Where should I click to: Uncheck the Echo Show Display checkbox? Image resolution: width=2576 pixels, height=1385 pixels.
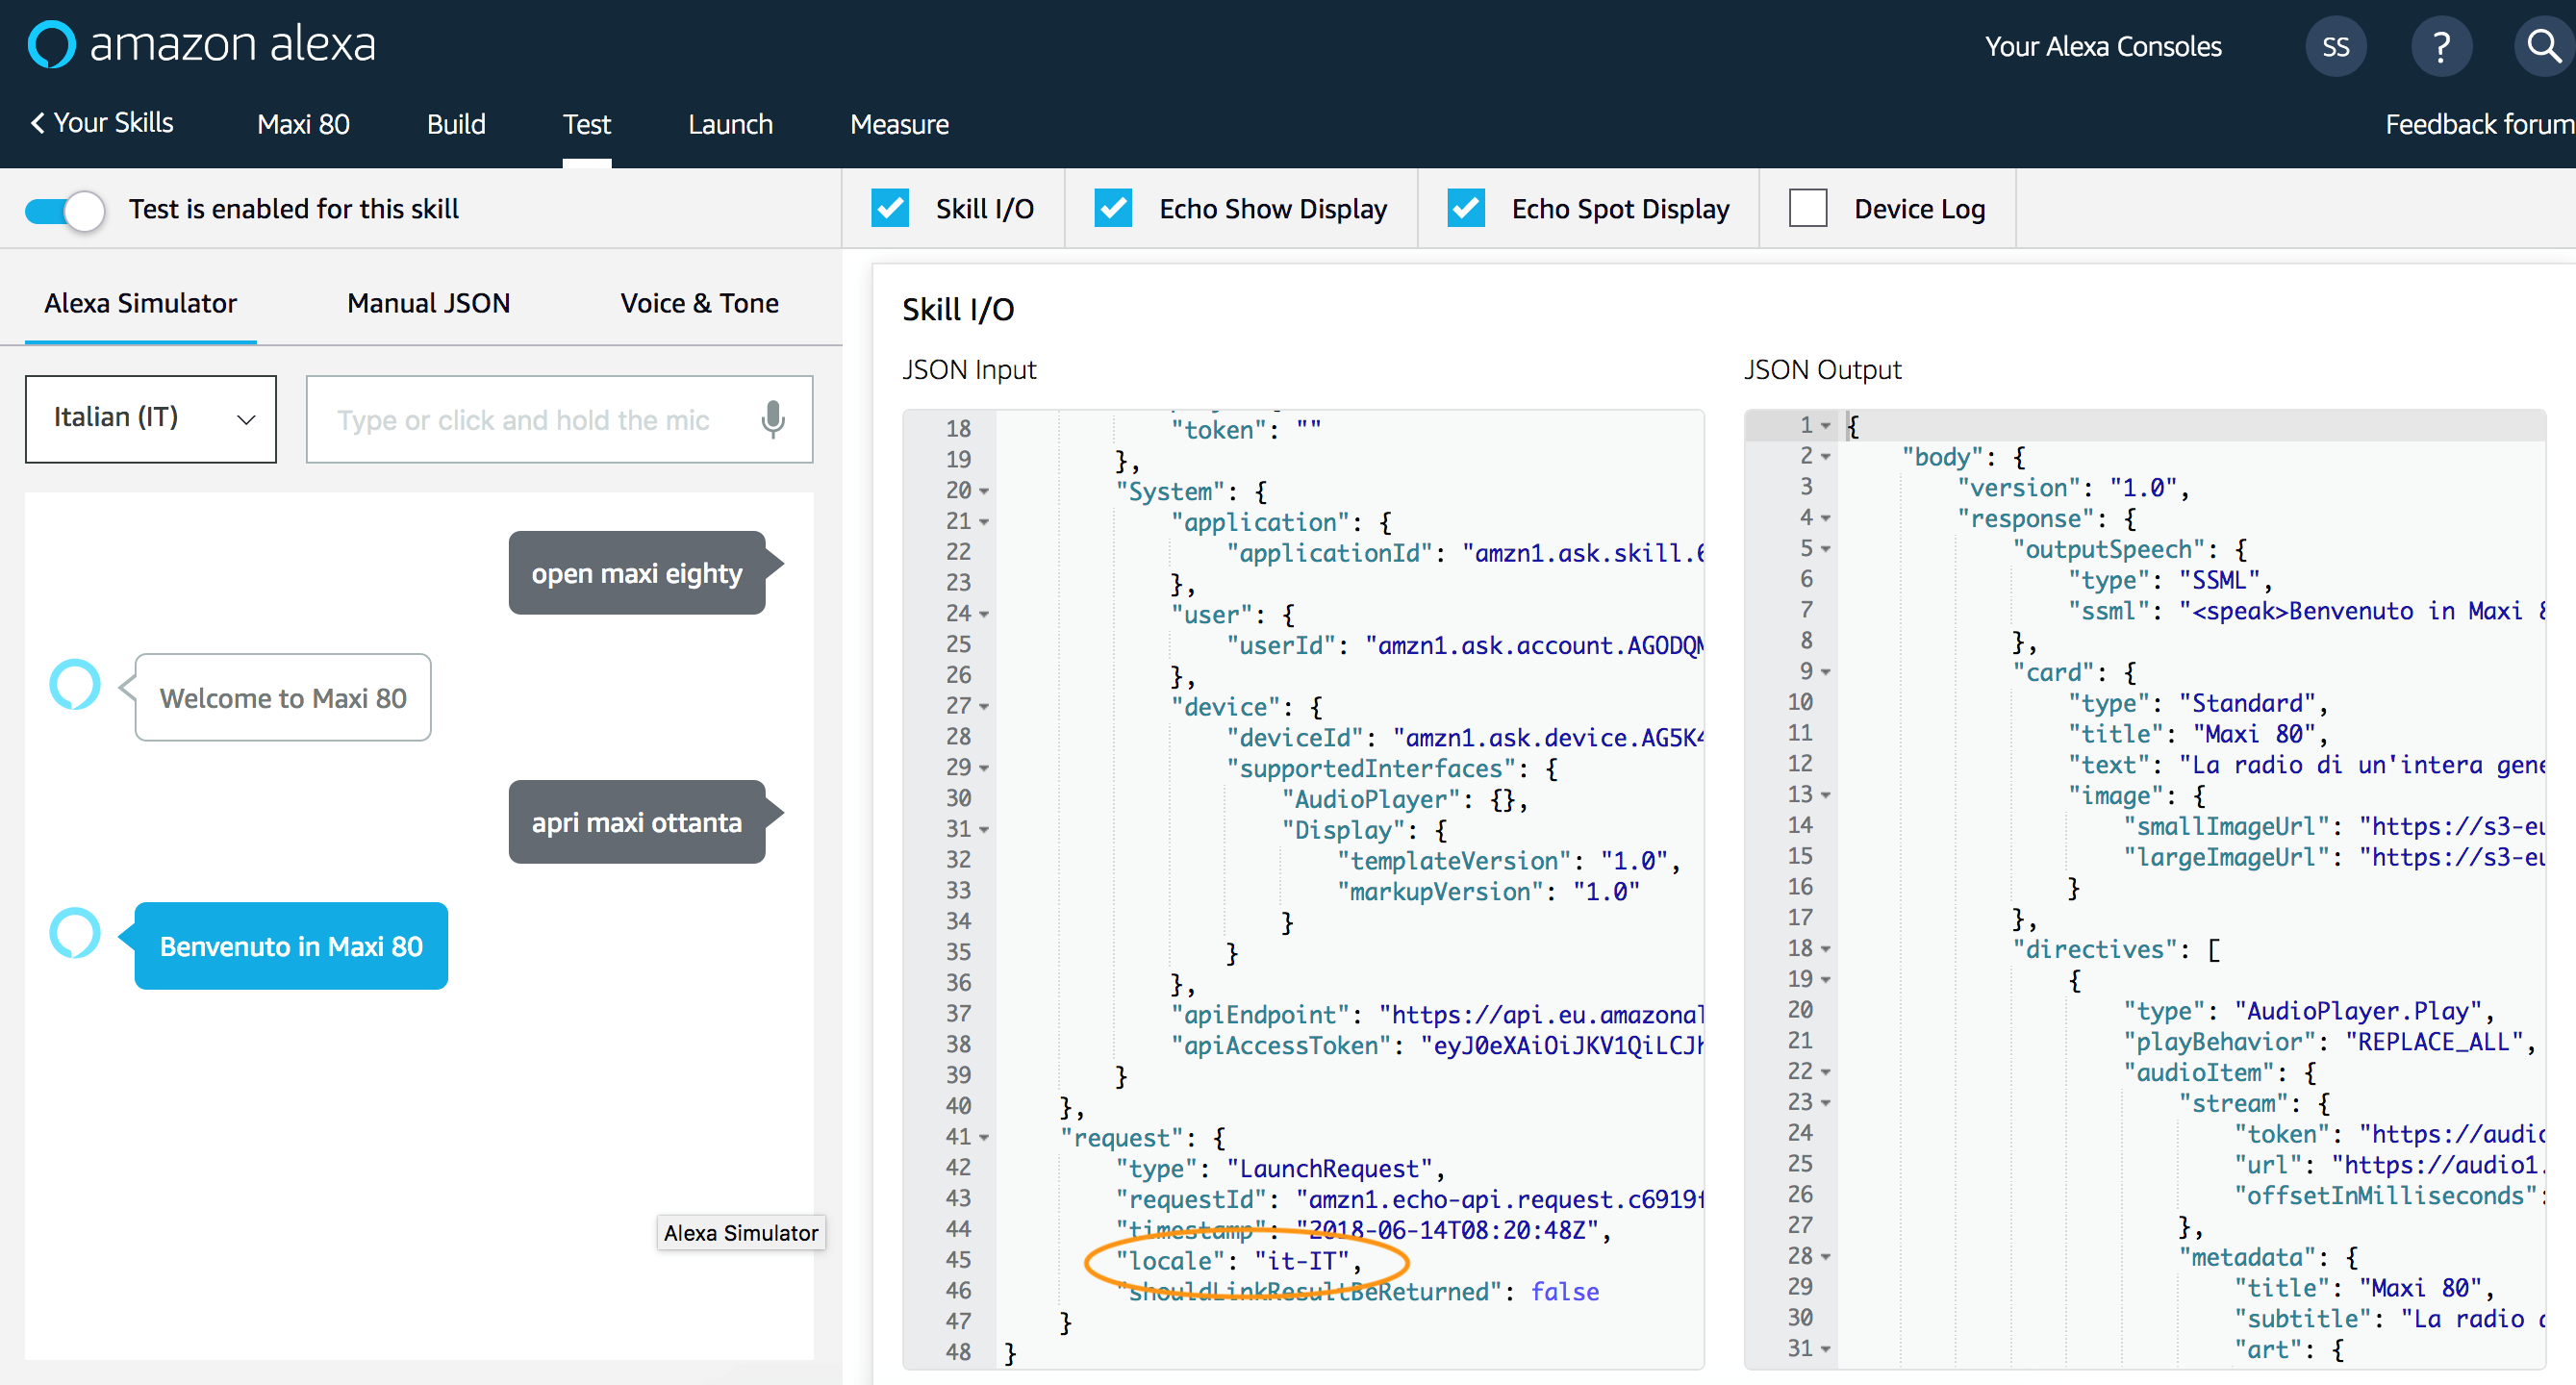[1114, 208]
